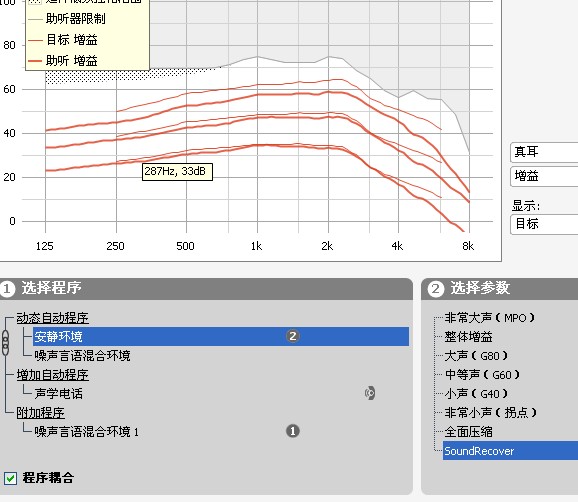This screenshot has width=578, height=502.
Task: Click the phone icon beside 声学电话
Action: [370, 393]
